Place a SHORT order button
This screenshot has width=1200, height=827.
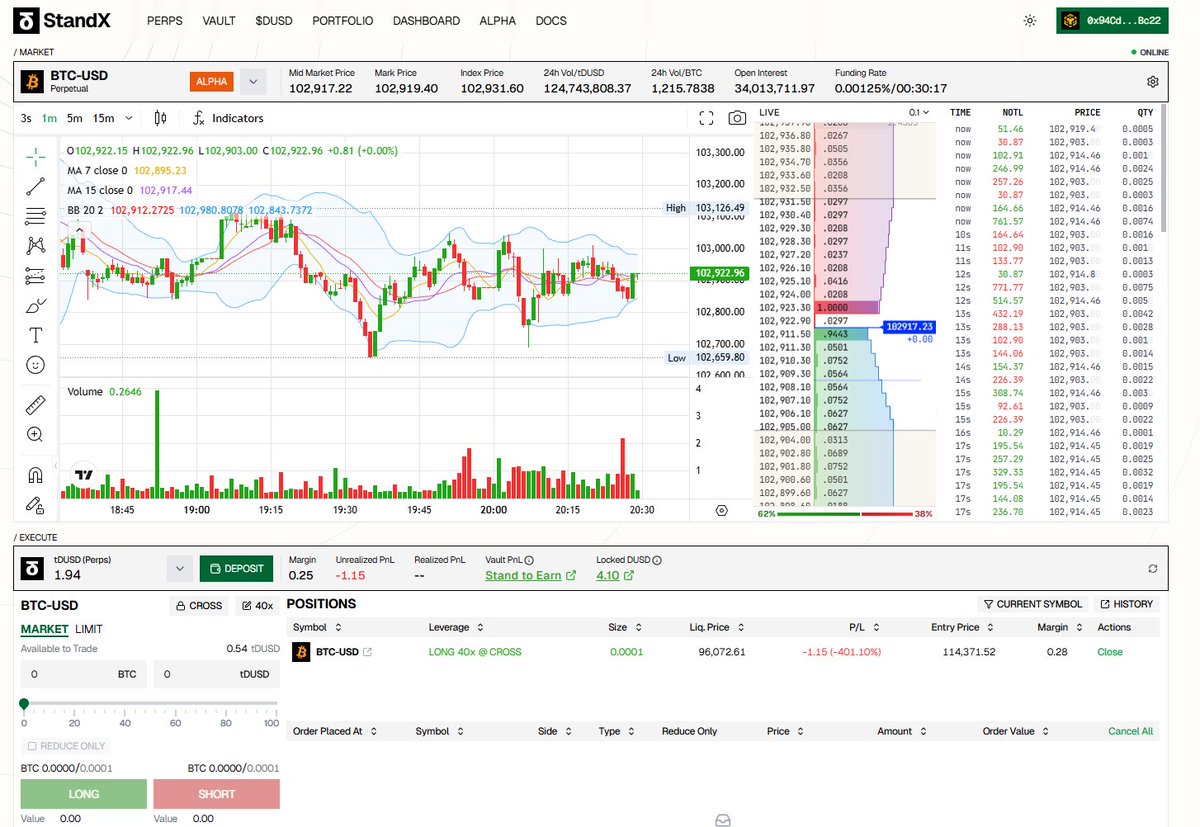[x=217, y=794]
